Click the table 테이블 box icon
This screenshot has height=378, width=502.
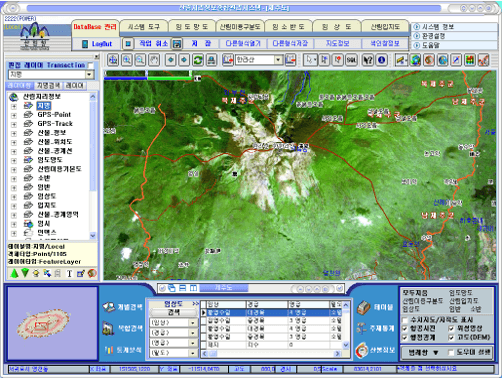[363, 307]
